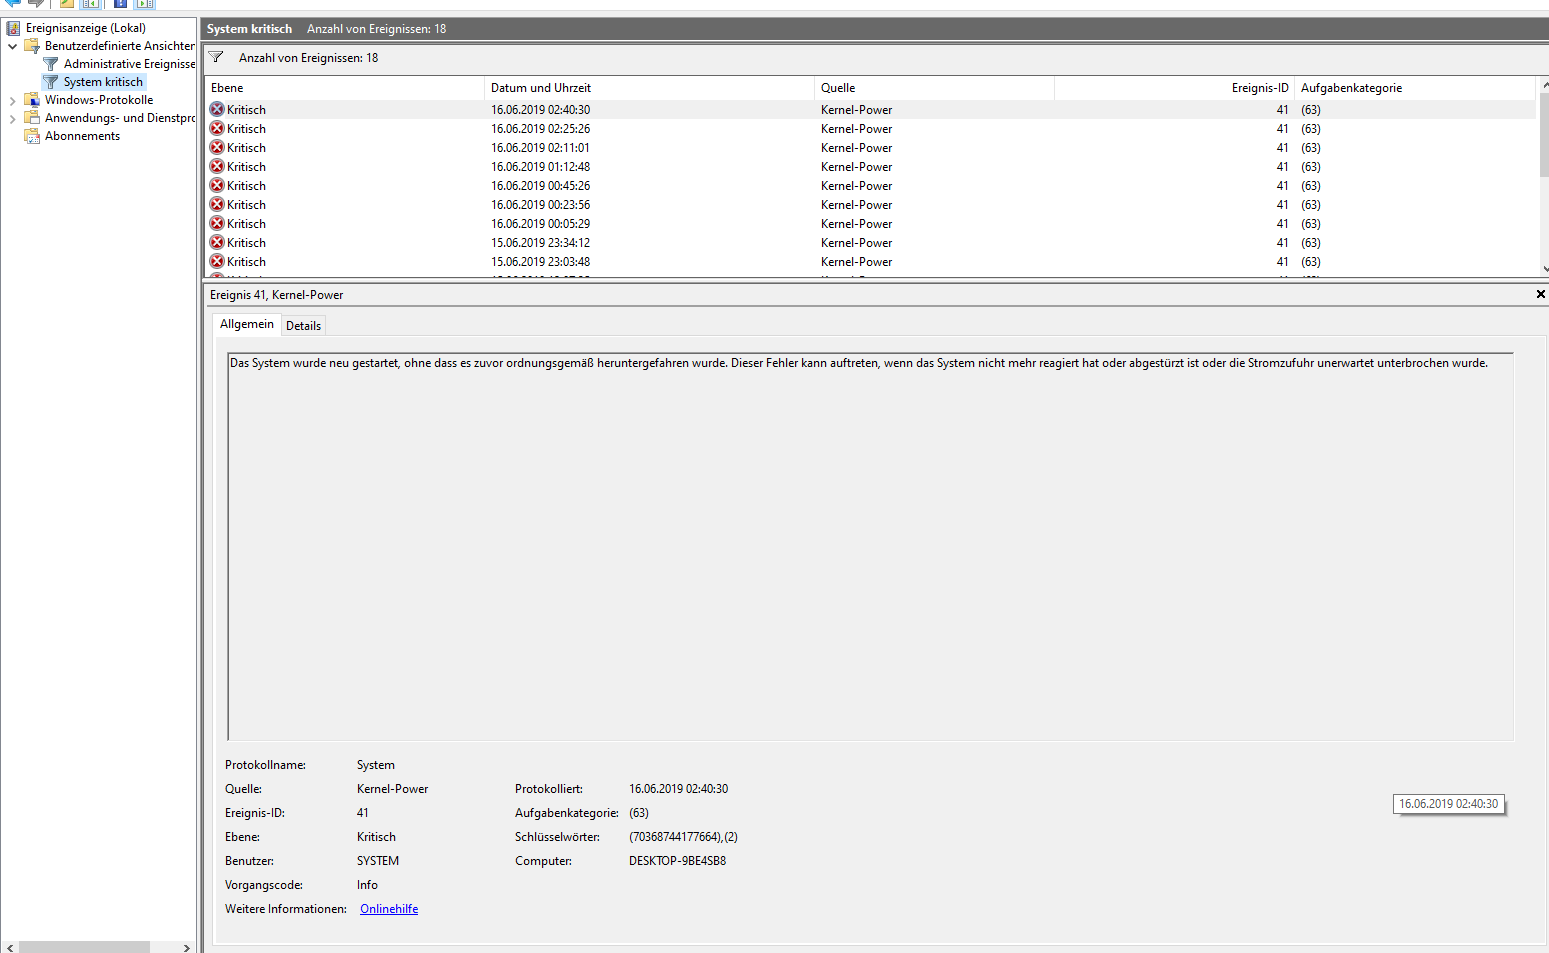Viewport: 1549px width, 953px height.
Task: Select the event dated 15.06.2019 23:34:12
Action: click(x=870, y=242)
